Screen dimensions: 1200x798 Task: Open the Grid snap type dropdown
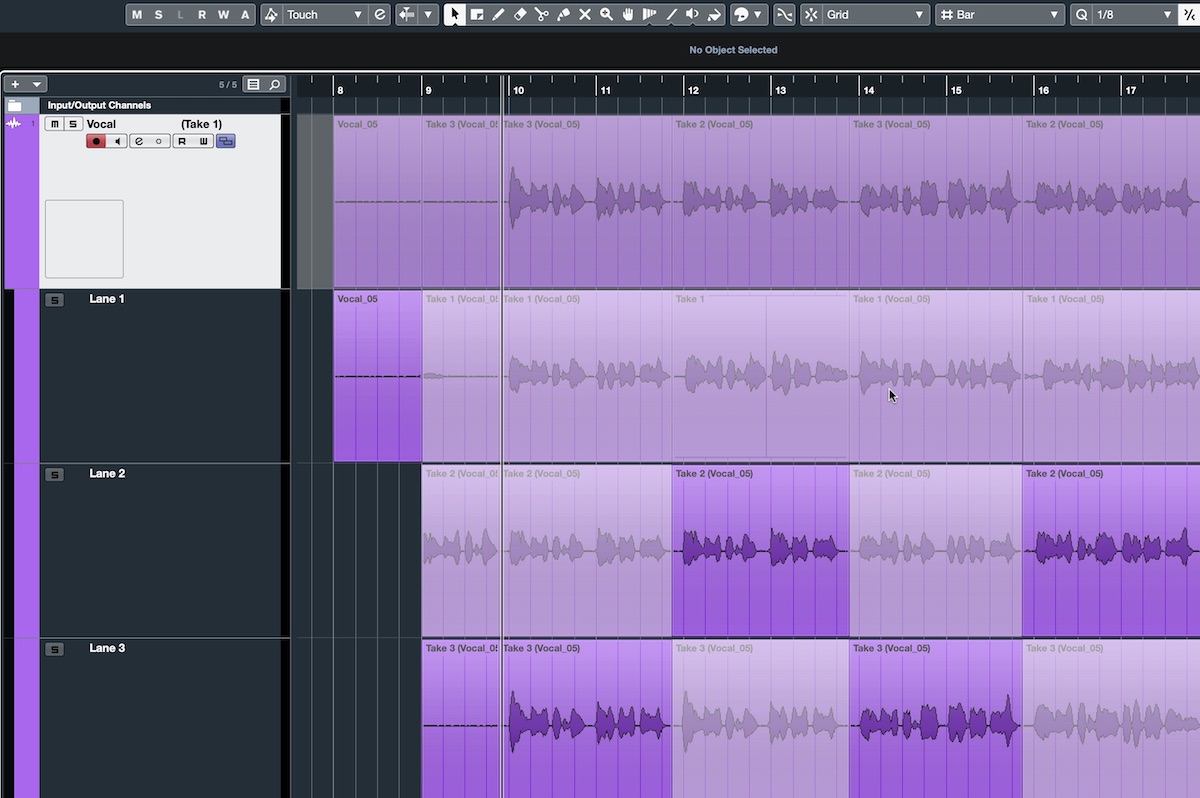(x=876, y=15)
